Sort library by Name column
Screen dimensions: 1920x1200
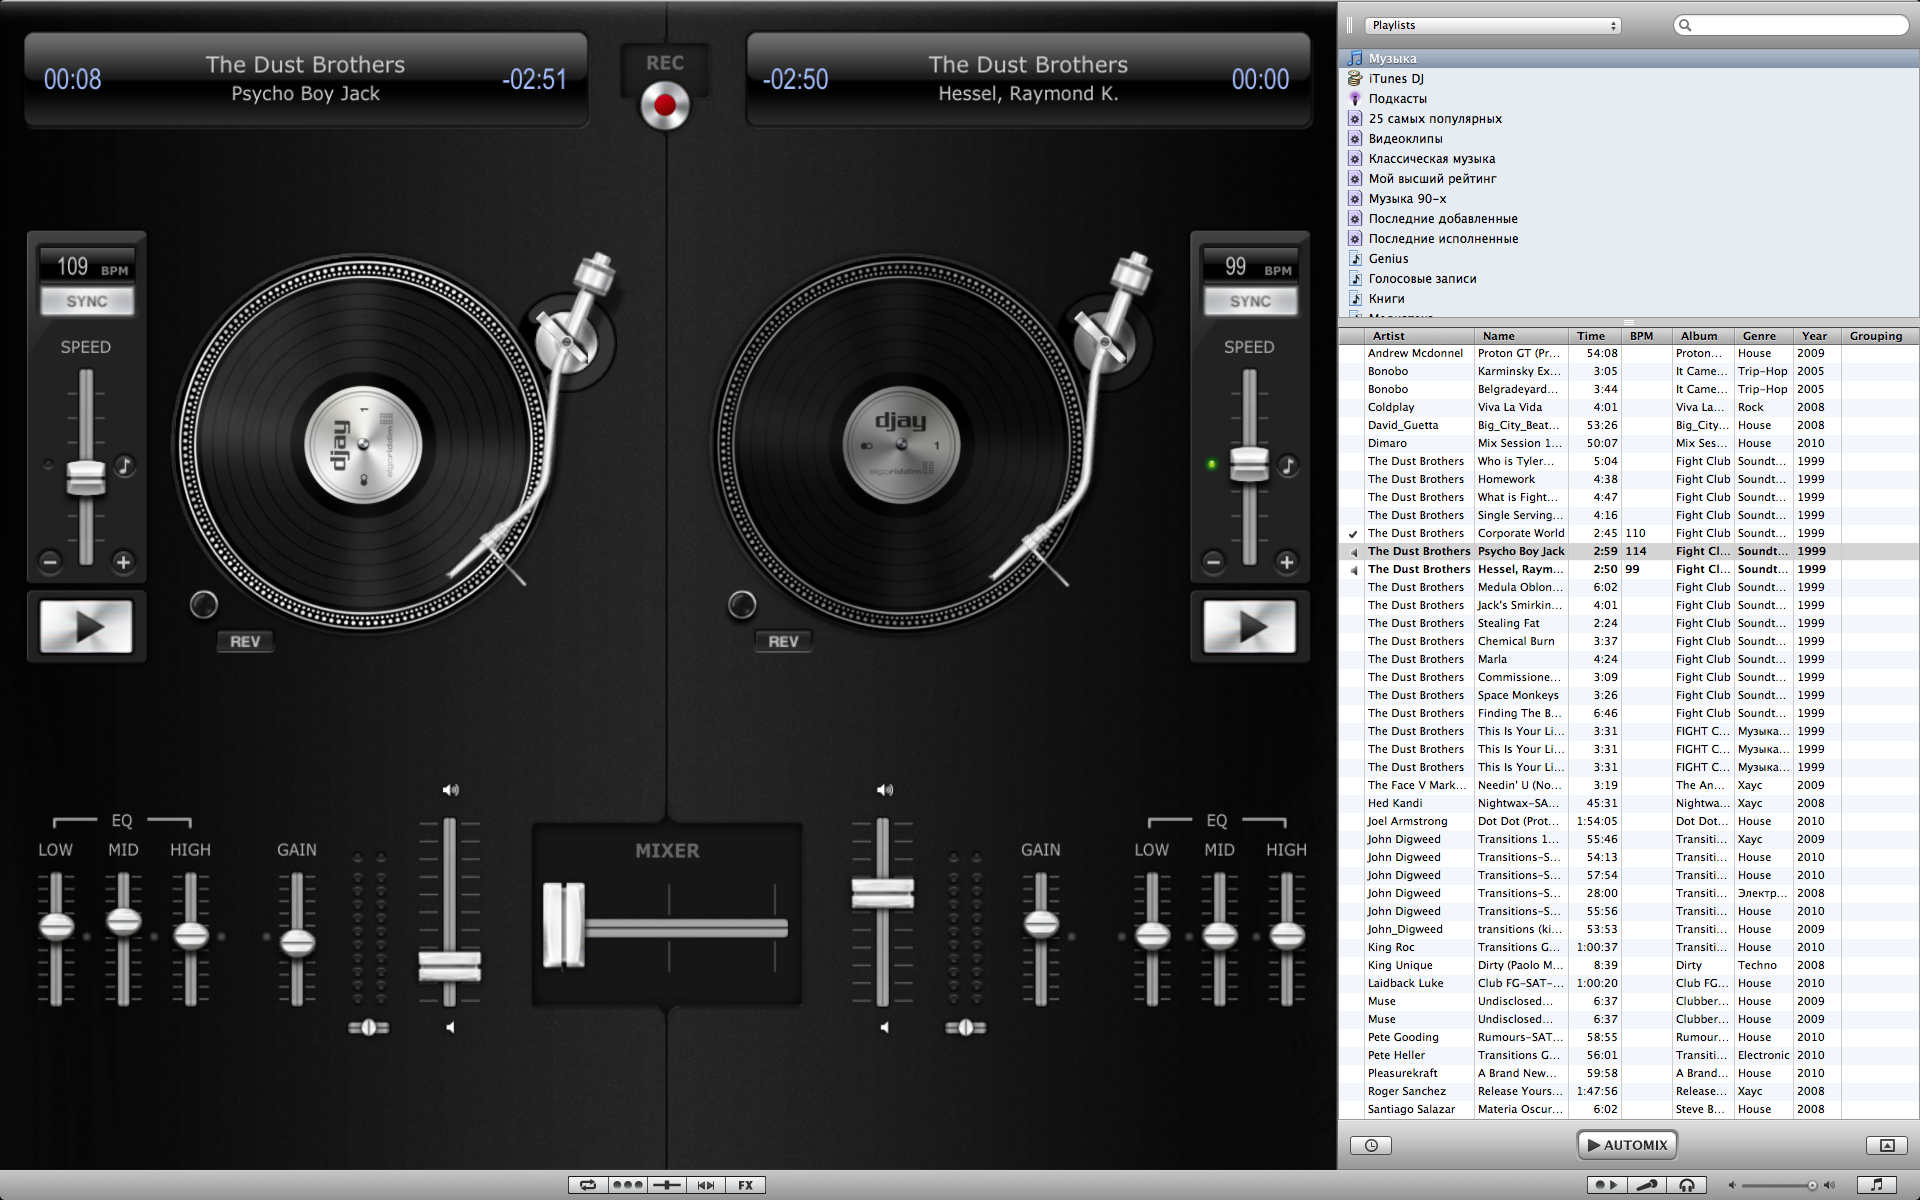tap(1520, 336)
